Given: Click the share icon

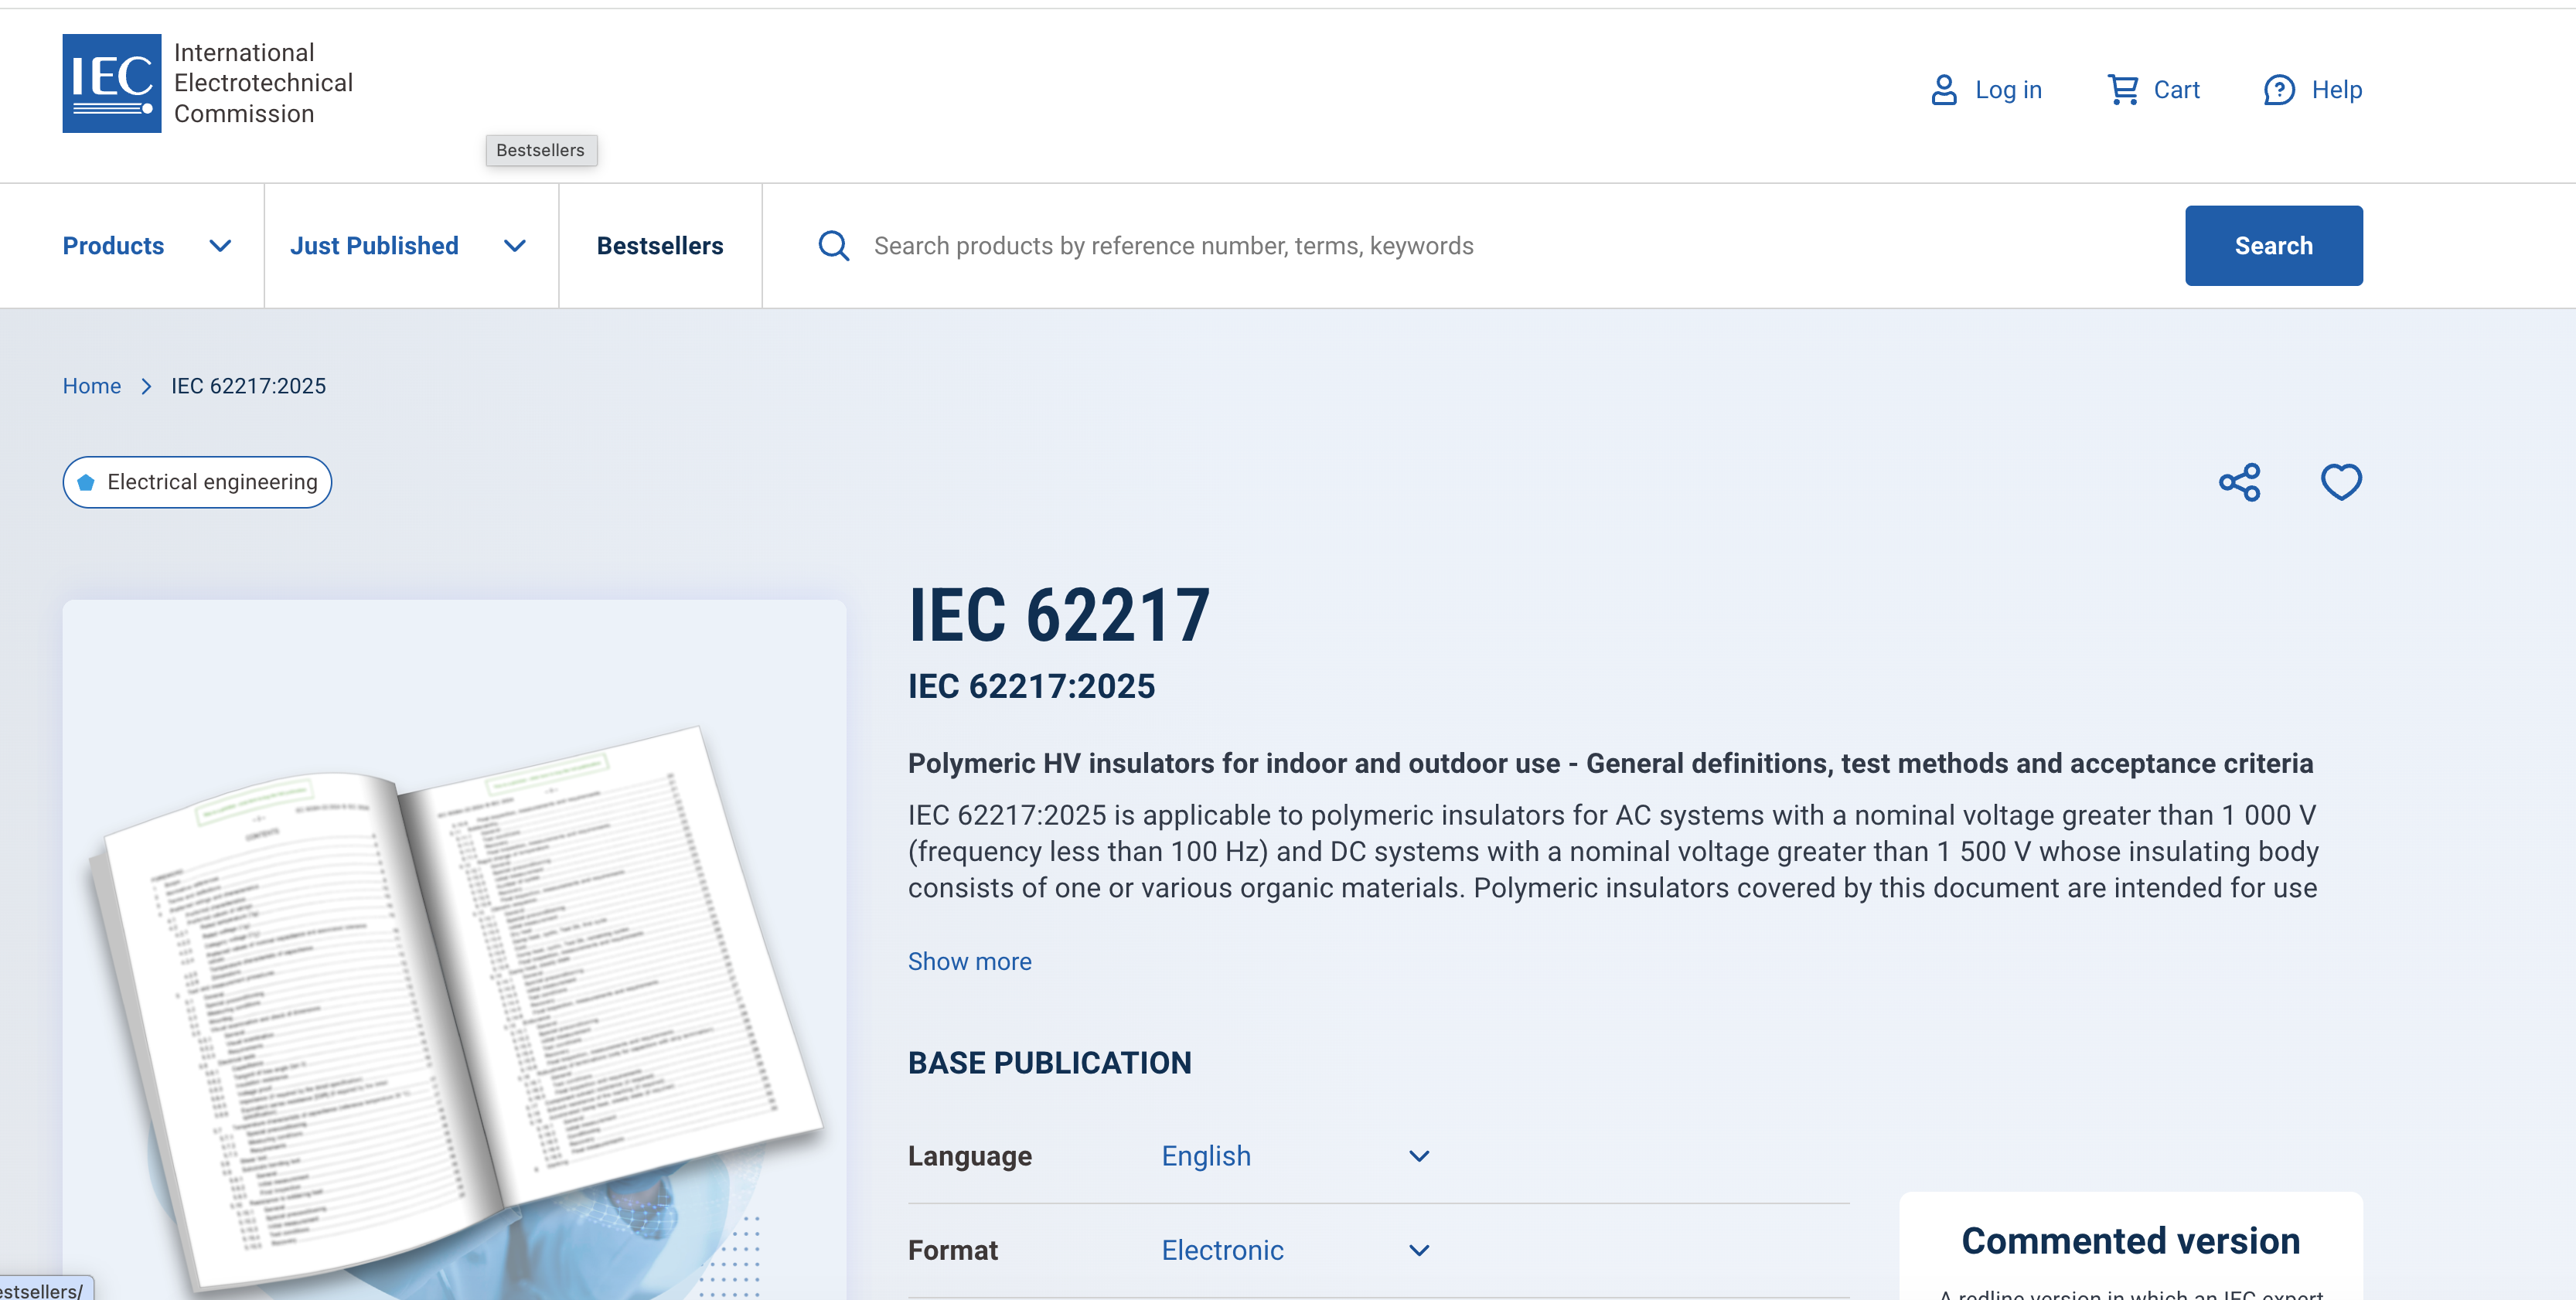Looking at the screenshot, I should point(2239,482).
